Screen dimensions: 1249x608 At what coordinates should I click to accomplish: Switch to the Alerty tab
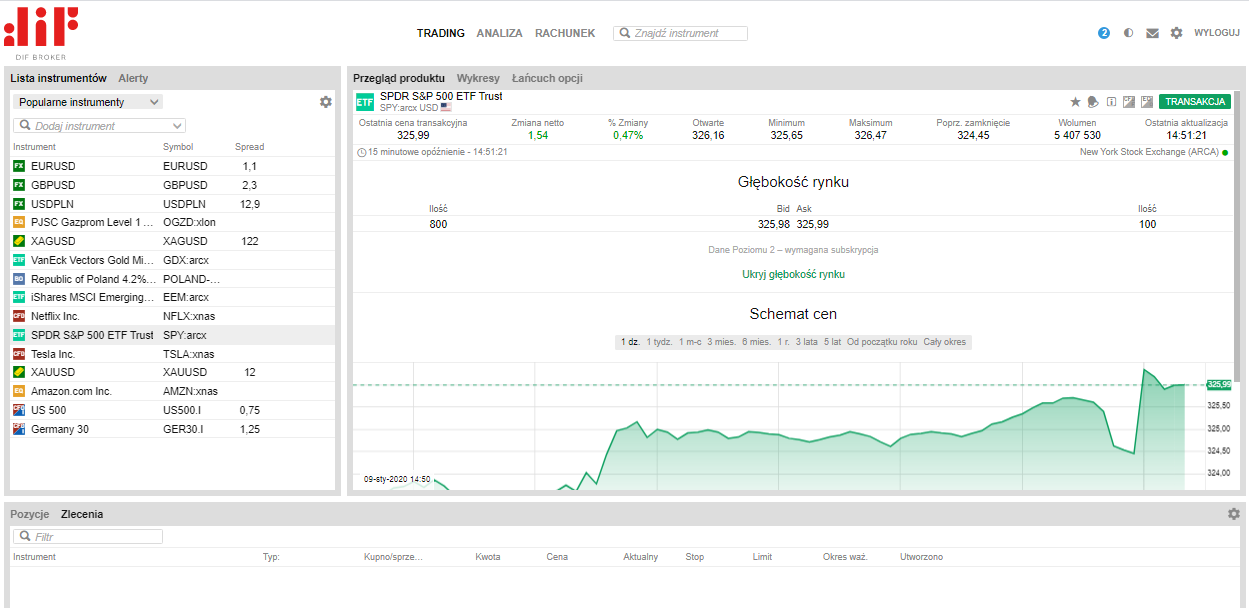[x=133, y=78]
